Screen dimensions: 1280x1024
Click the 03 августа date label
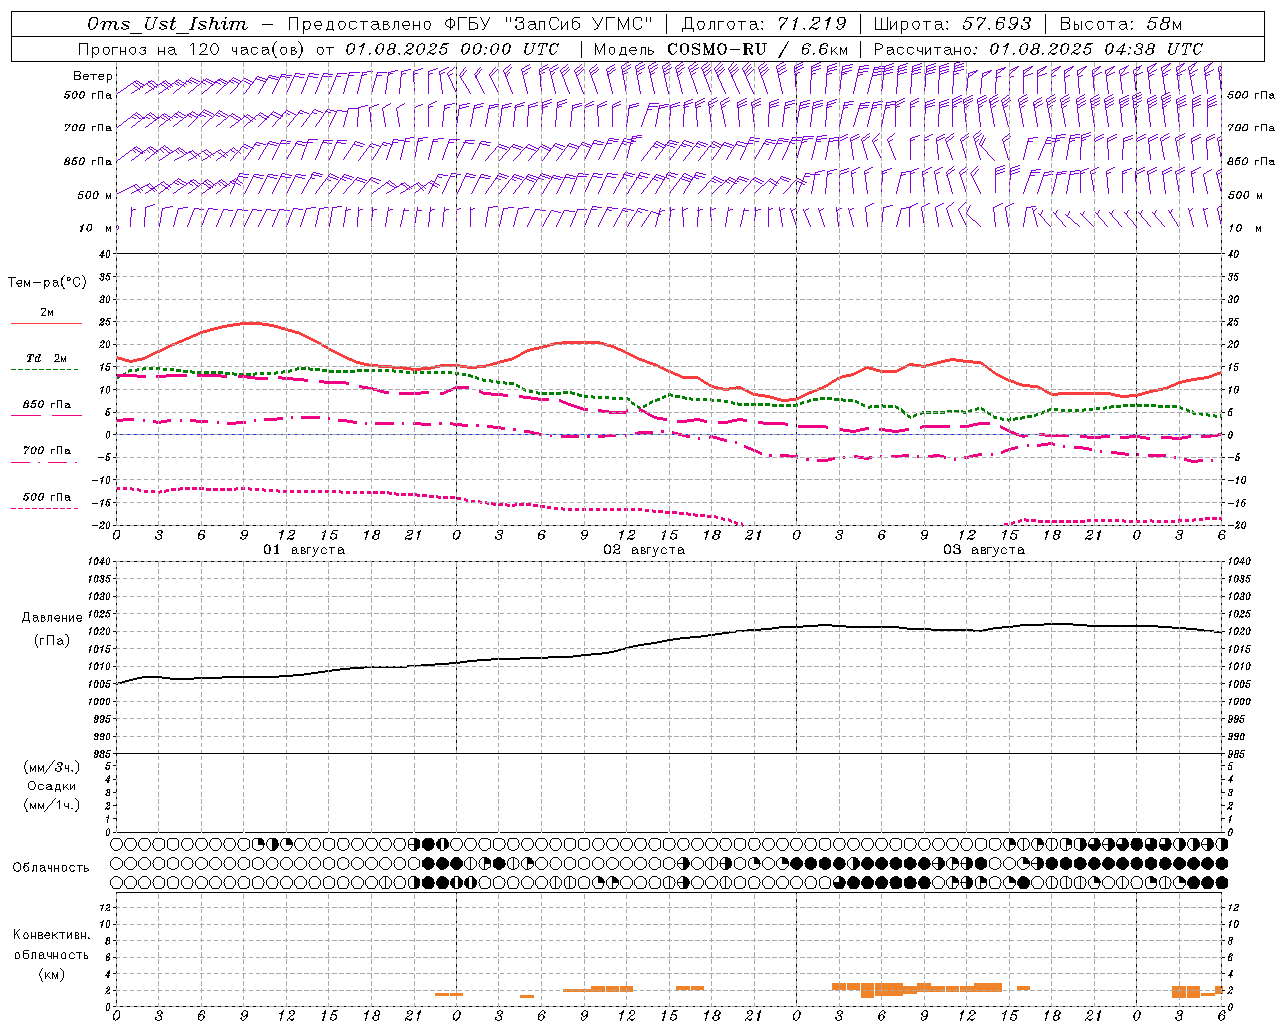point(984,550)
